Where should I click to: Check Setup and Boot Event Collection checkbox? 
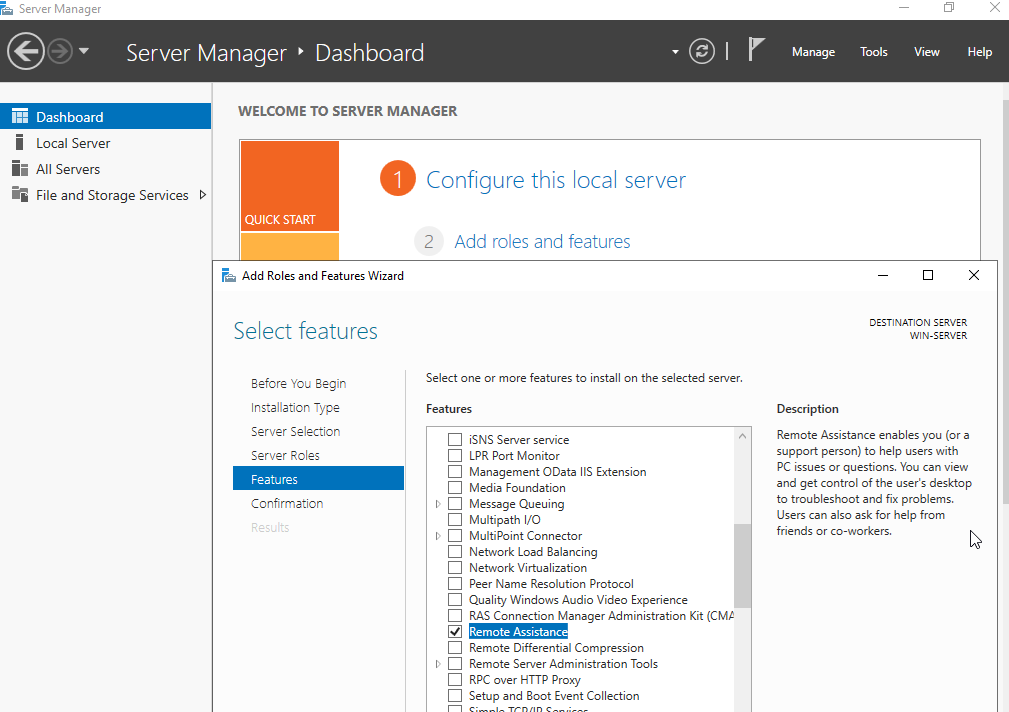point(455,696)
